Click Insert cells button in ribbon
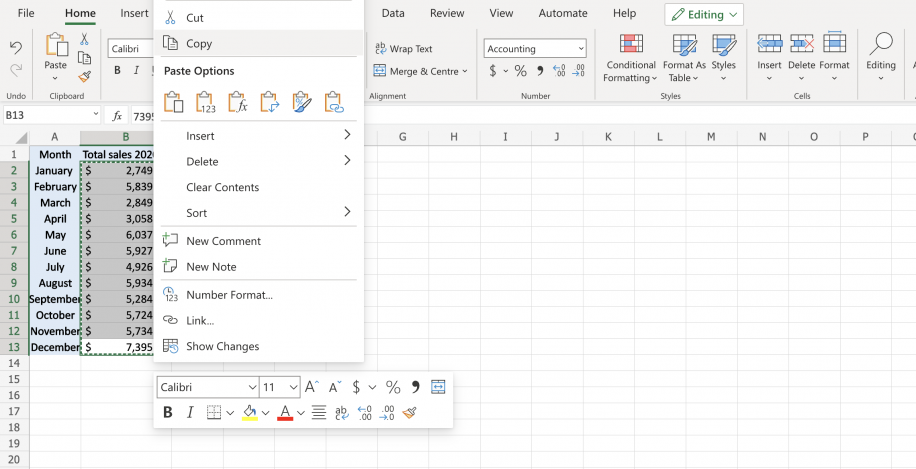 pos(769,57)
